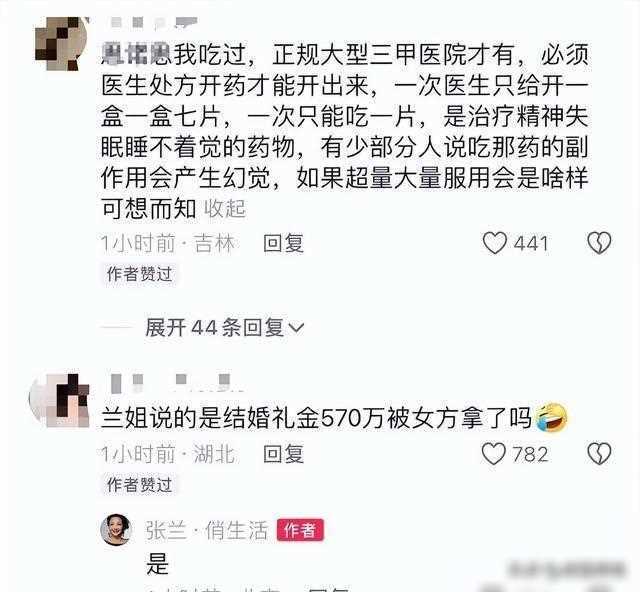Open 张兰·俏生活 author avatar
Image resolution: width=640 pixels, height=592 pixels.
[116, 530]
